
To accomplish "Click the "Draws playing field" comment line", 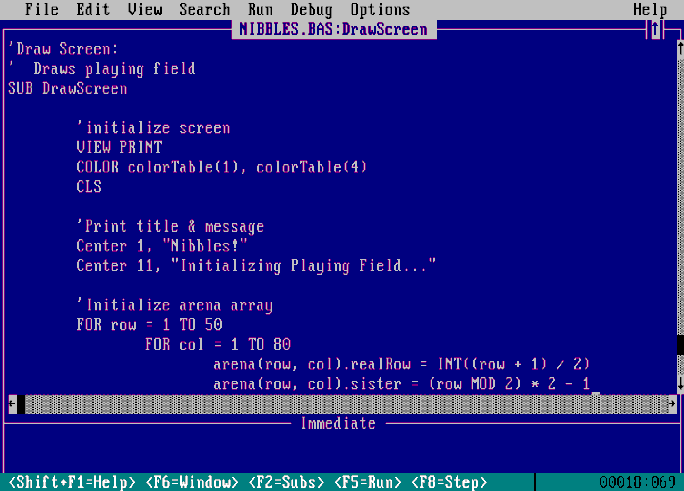I will (x=114, y=69).
